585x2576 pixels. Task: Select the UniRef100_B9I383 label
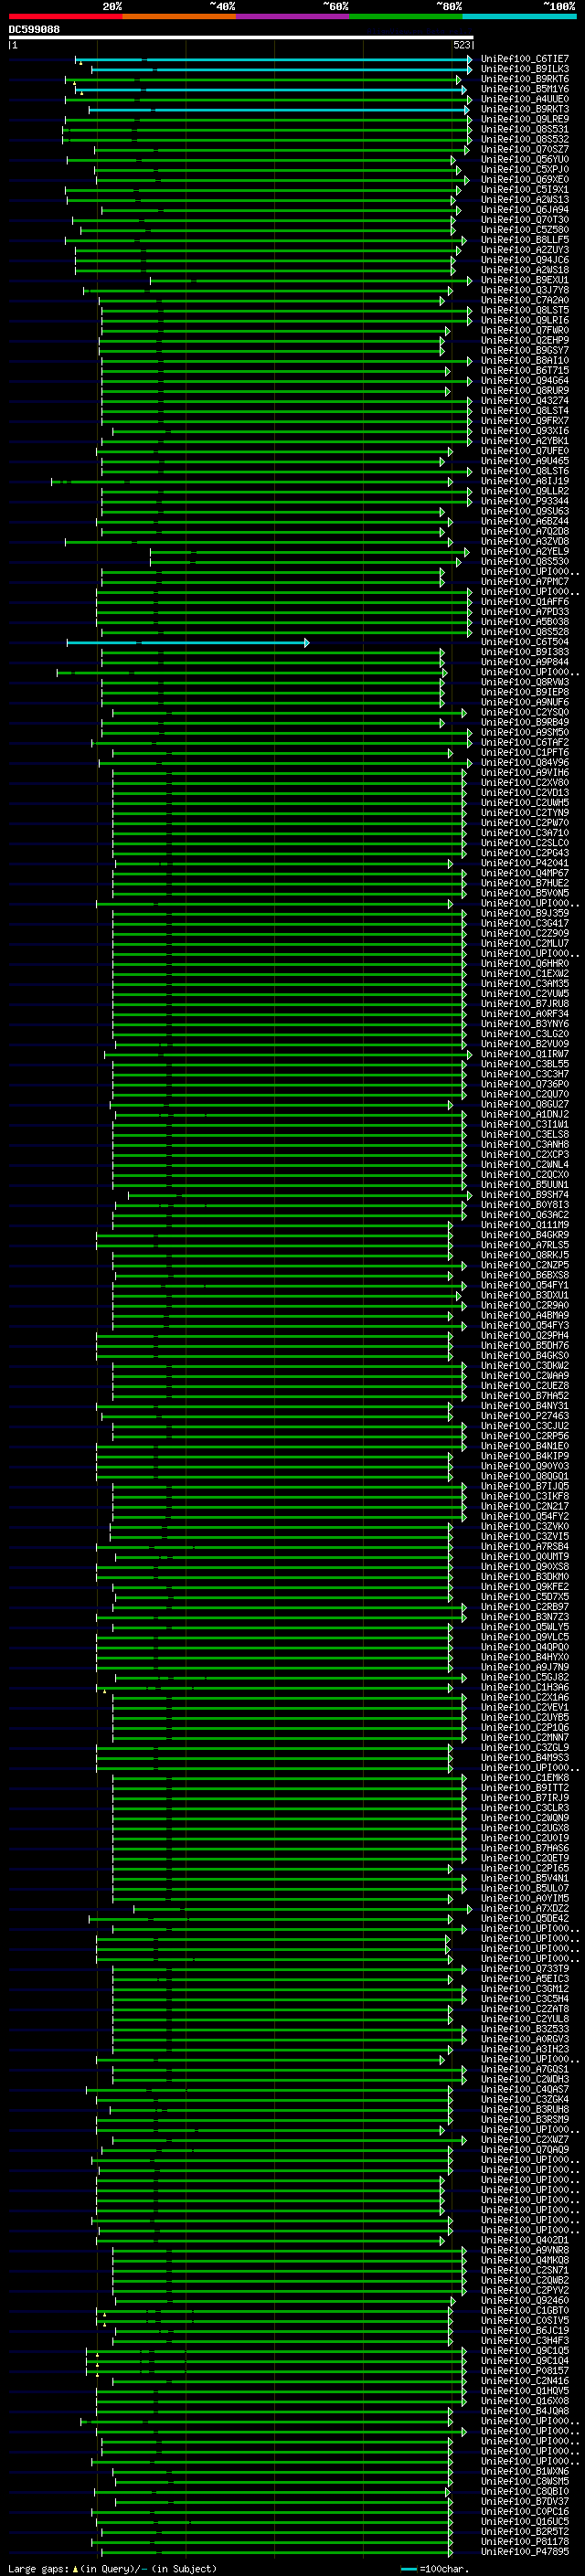click(525, 652)
